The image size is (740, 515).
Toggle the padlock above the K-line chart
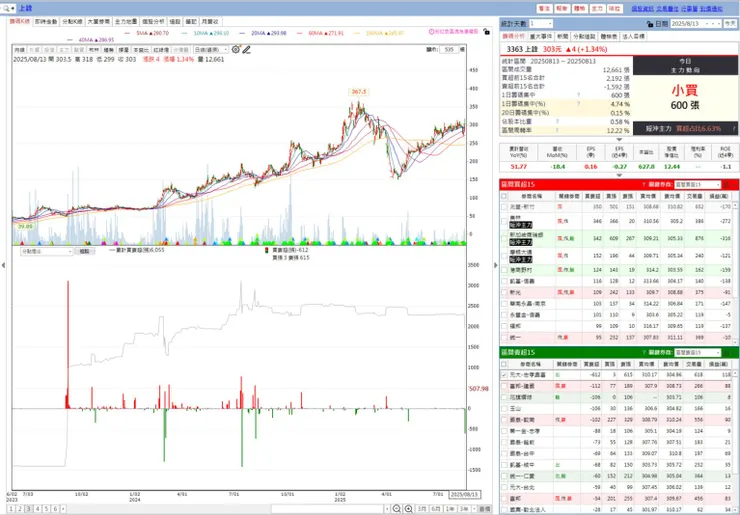[486, 32]
